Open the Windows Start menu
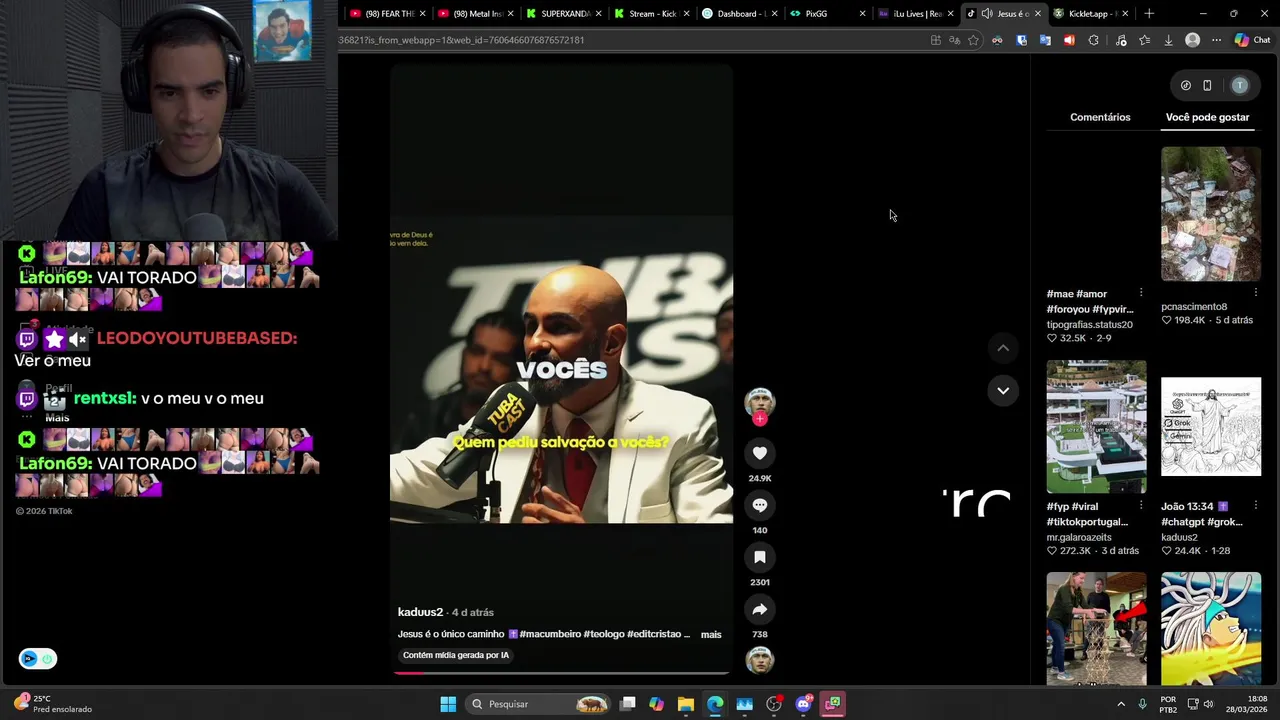This screenshot has width=1280, height=720. pos(448,704)
